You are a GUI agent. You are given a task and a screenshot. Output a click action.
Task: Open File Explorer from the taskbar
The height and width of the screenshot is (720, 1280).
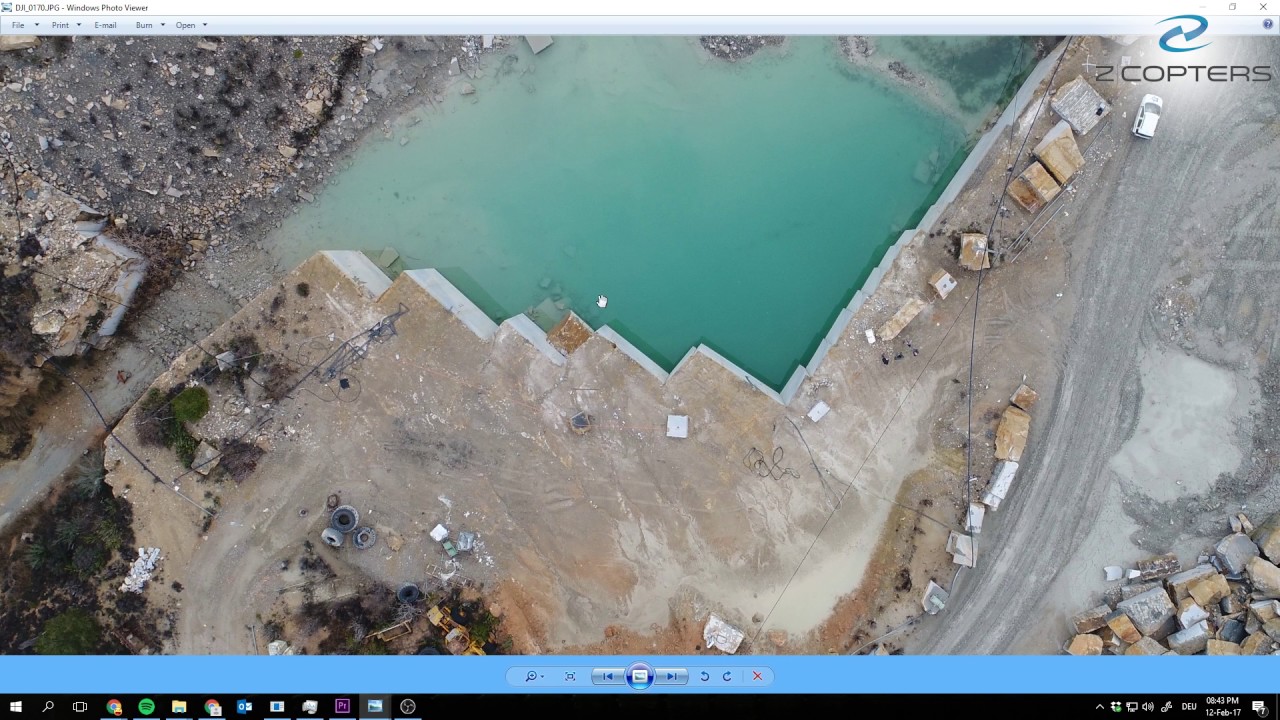point(179,706)
